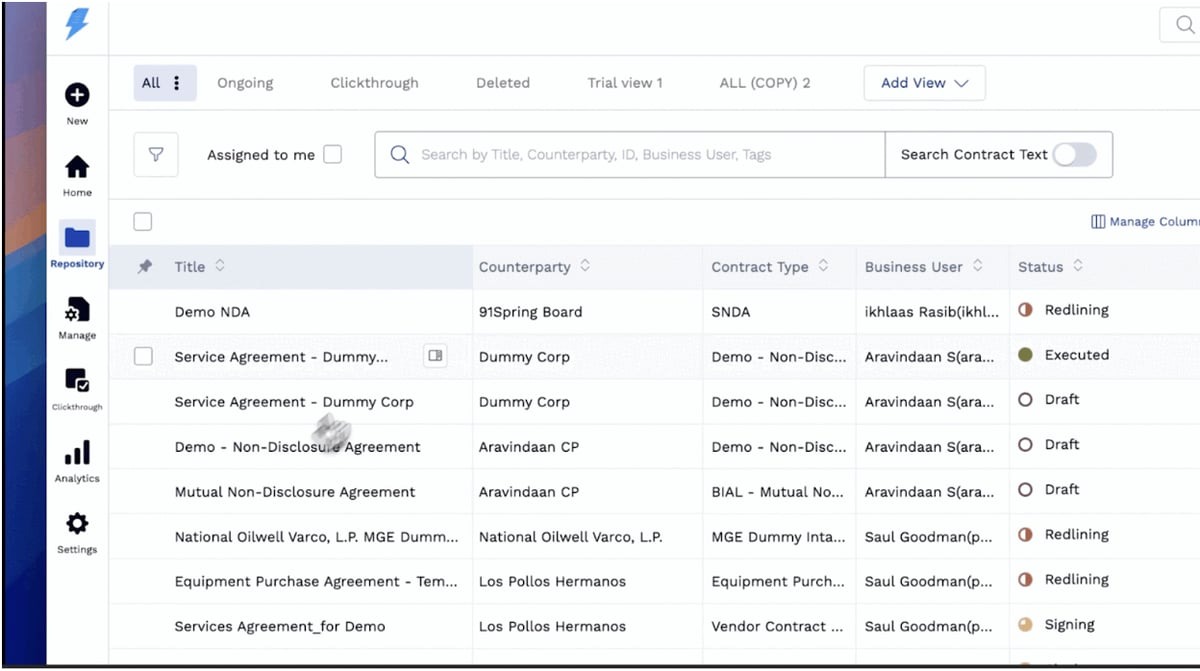Click the pin icon in table header
This screenshot has width=1200, height=671.
point(145,267)
